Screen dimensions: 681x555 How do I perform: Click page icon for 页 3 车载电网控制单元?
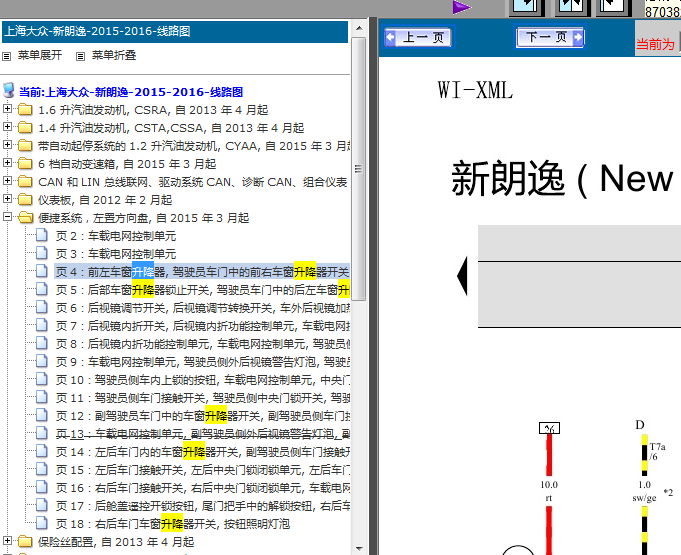[42, 253]
